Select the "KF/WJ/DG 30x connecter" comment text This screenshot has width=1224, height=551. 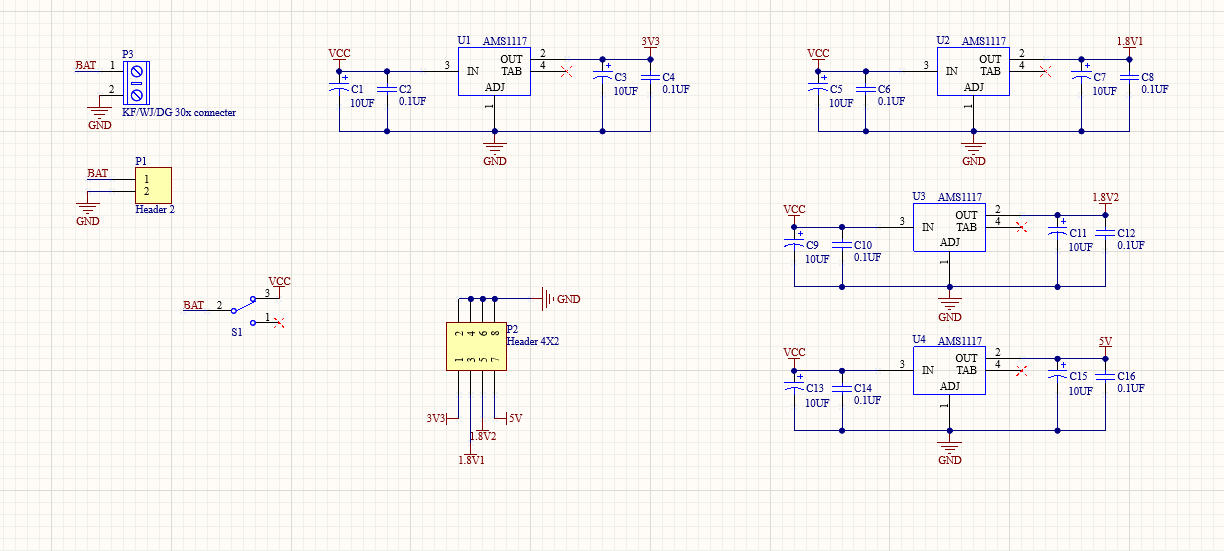click(179, 113)
